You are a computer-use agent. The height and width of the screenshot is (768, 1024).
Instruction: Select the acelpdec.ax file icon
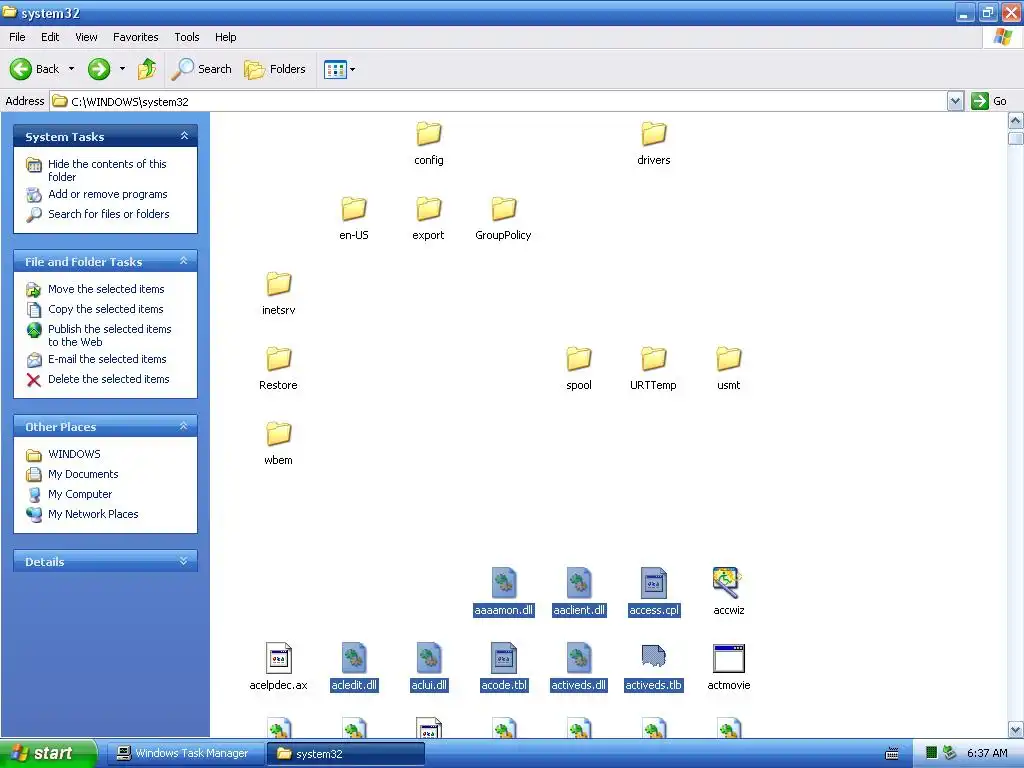(x=279, y=658)
